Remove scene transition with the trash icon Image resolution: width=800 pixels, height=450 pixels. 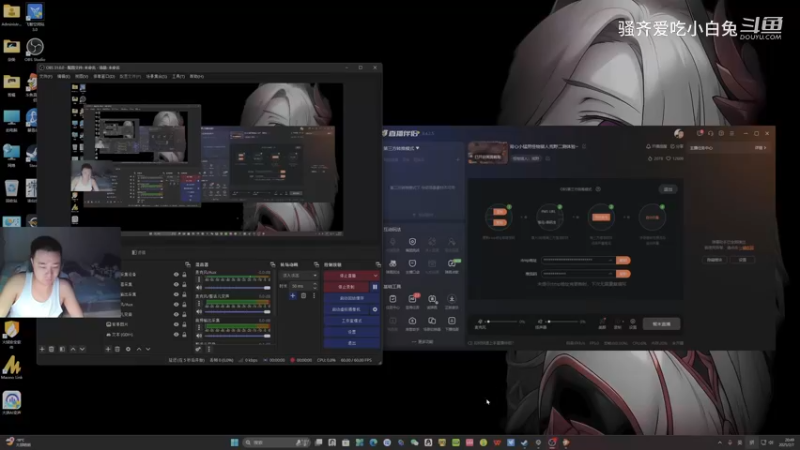point(303,296)
